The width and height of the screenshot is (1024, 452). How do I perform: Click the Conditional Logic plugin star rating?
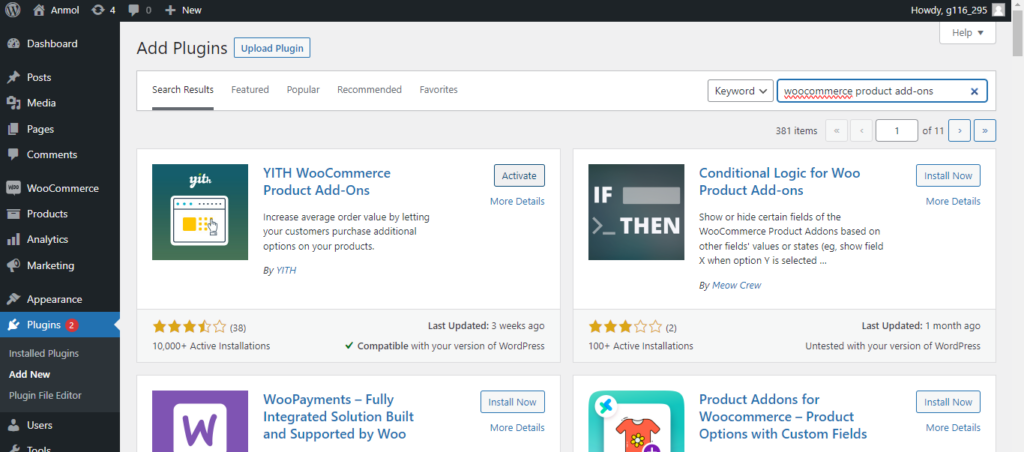click(625, 327)
